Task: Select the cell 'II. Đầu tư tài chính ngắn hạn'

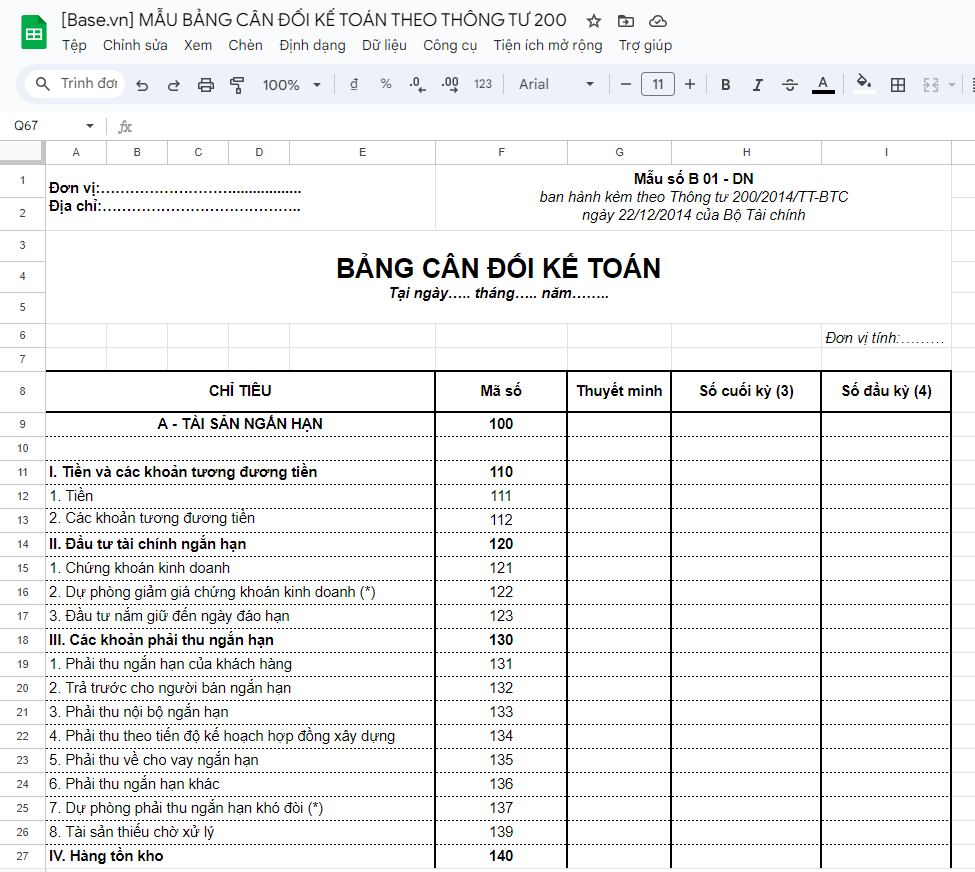Action: pos(240,544)
